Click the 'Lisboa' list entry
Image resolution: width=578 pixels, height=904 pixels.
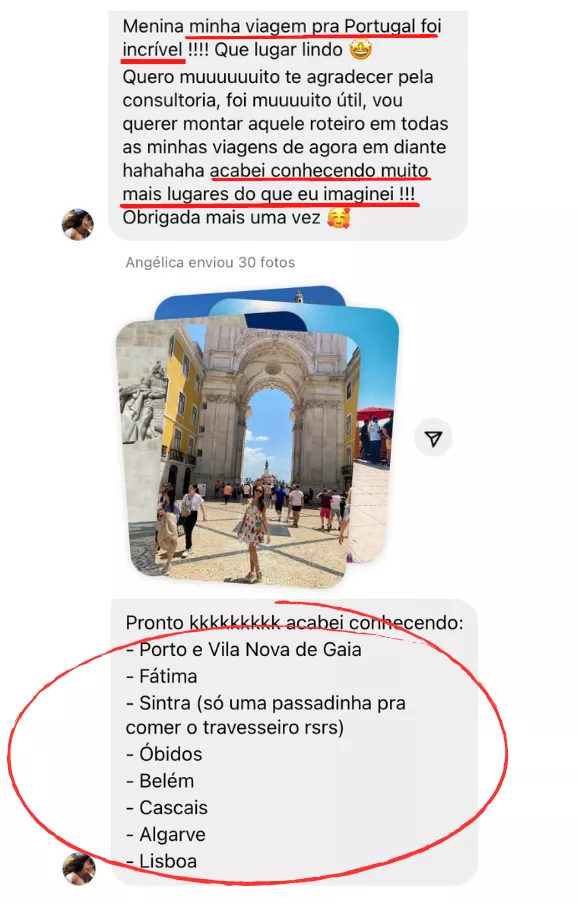click(x=161, y=861)
